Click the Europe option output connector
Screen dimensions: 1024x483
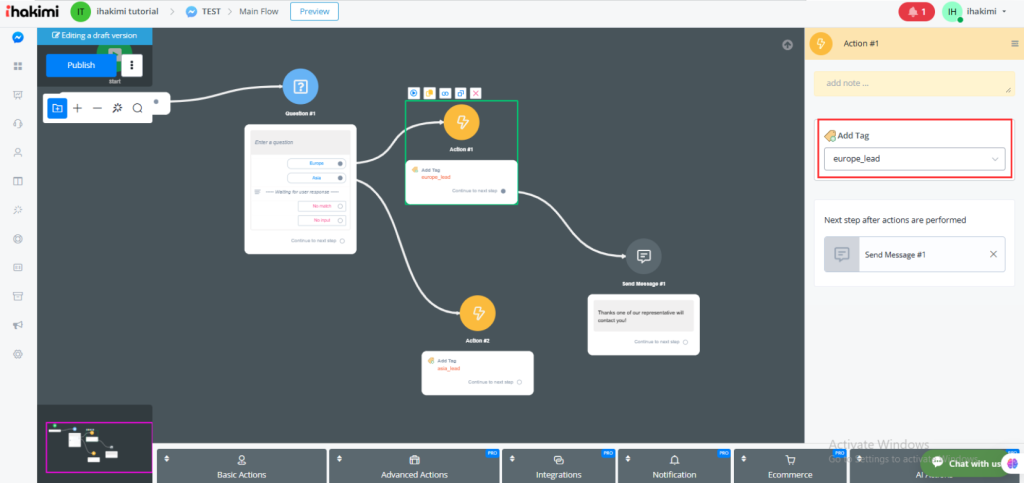click(341, 163)
